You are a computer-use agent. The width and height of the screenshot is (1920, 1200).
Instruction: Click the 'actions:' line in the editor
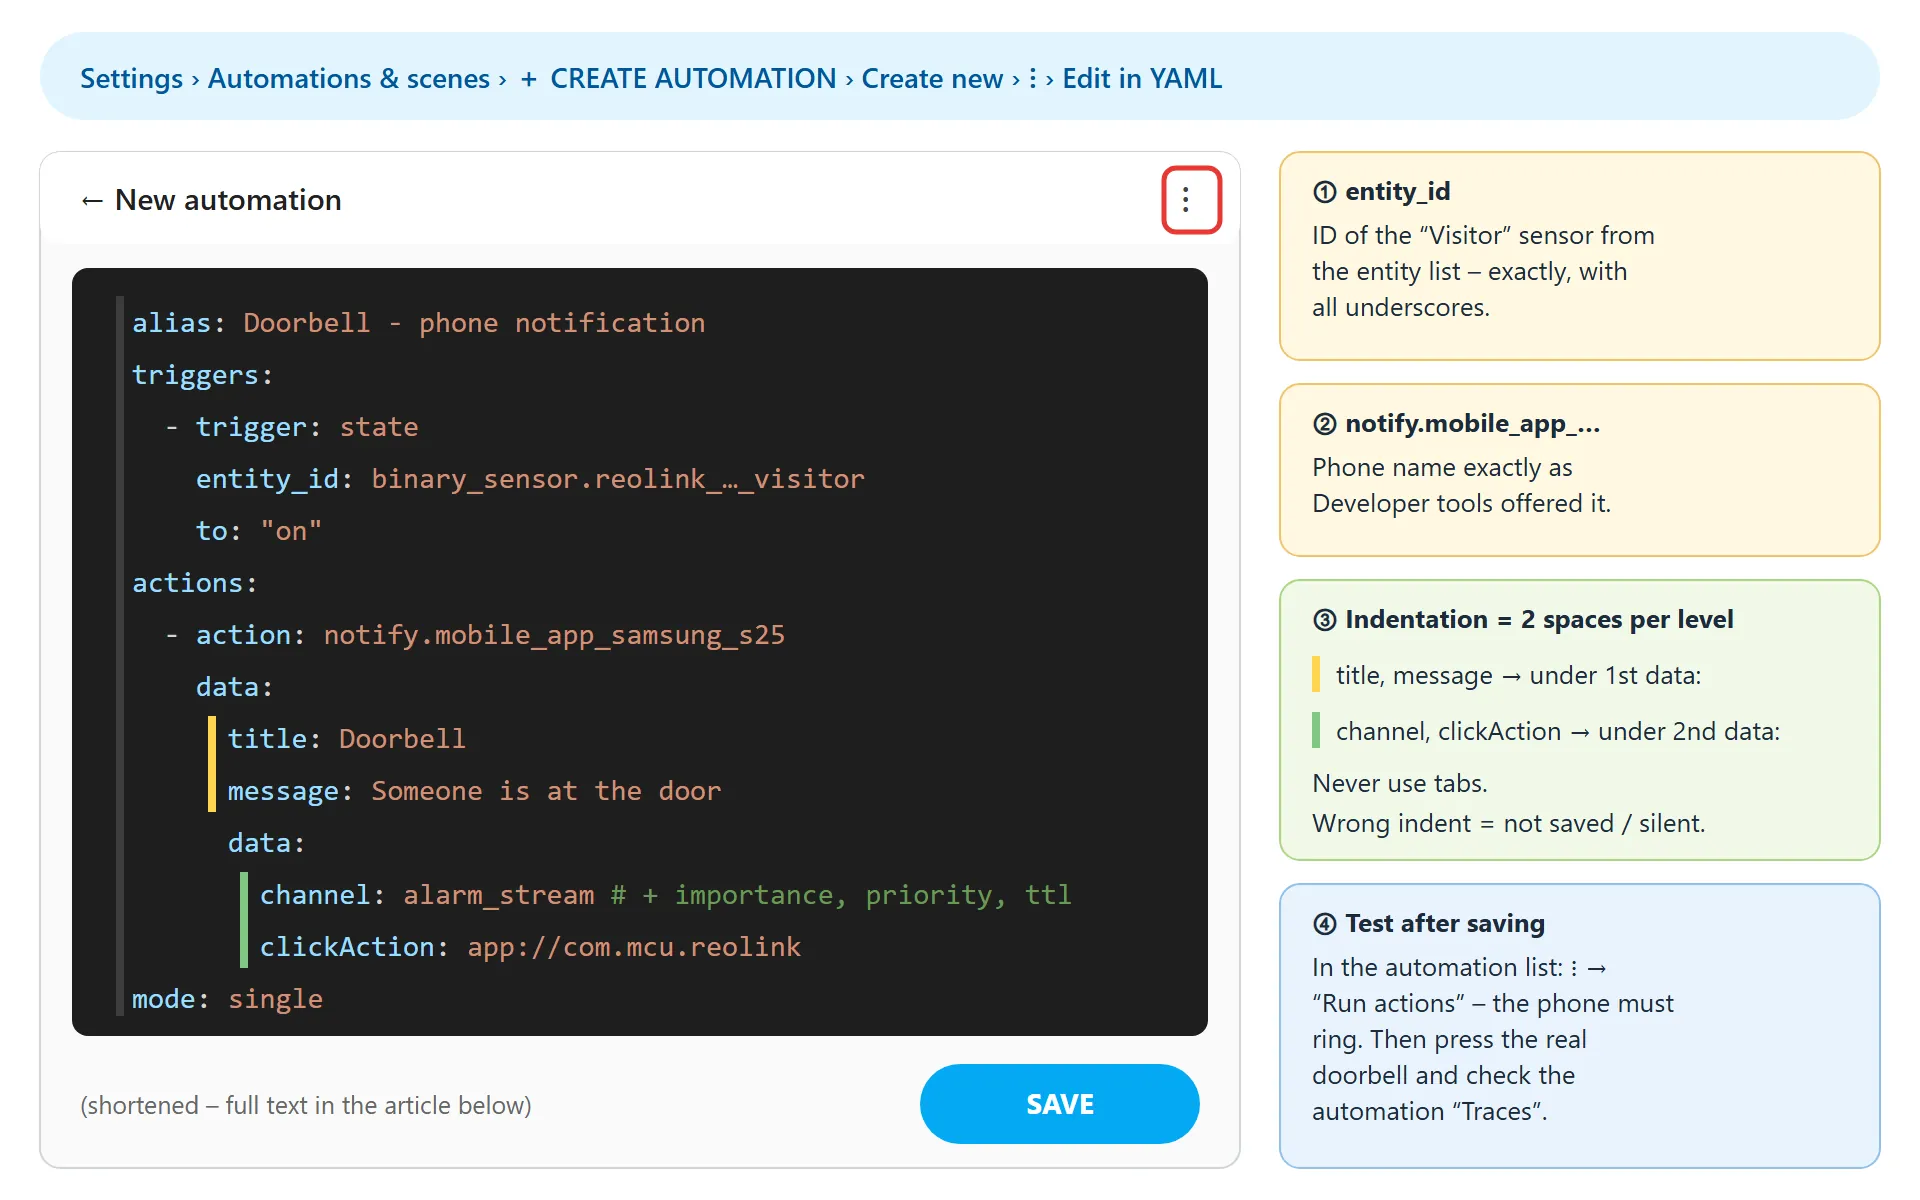coord(195,583)
